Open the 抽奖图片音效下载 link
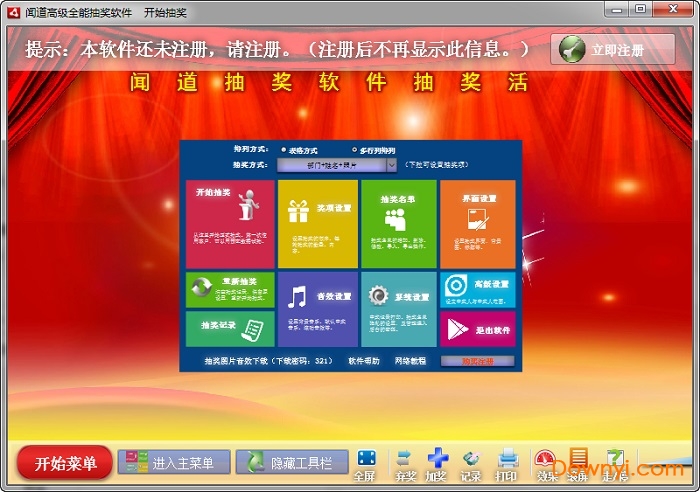Image resolution: width=700 pixels, height=492 pixels. click(268, 361)
